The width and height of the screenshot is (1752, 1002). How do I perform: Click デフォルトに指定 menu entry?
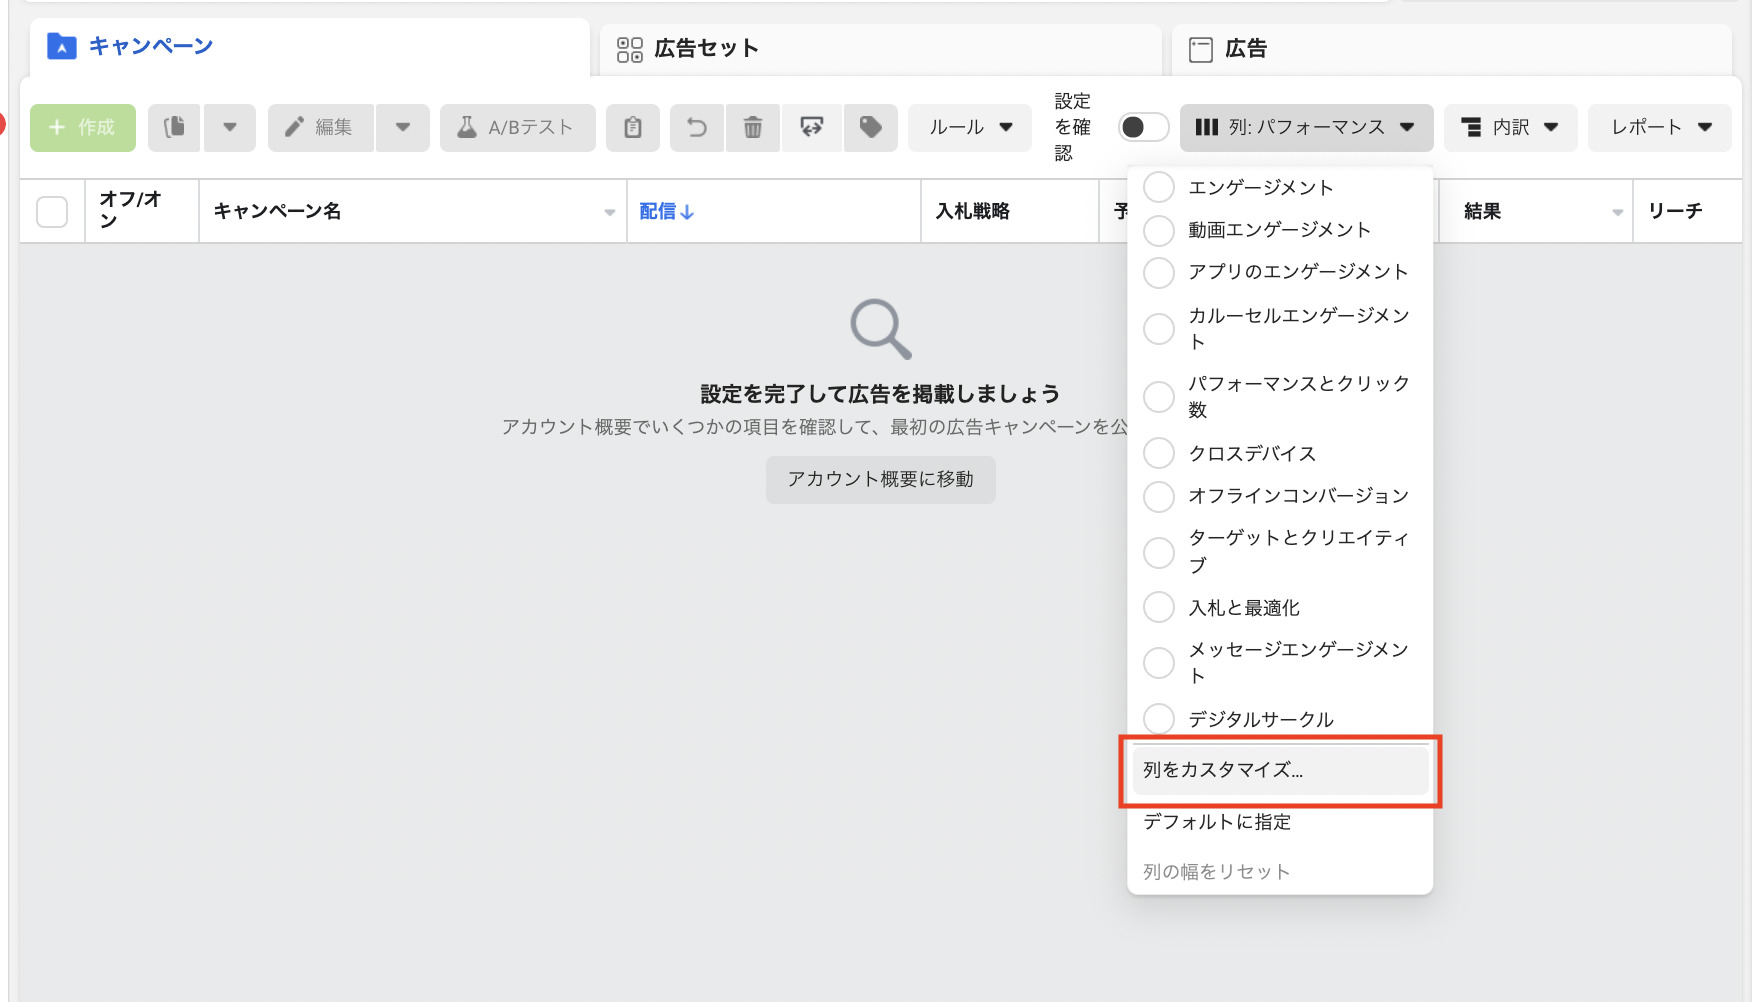point(1217,822)
